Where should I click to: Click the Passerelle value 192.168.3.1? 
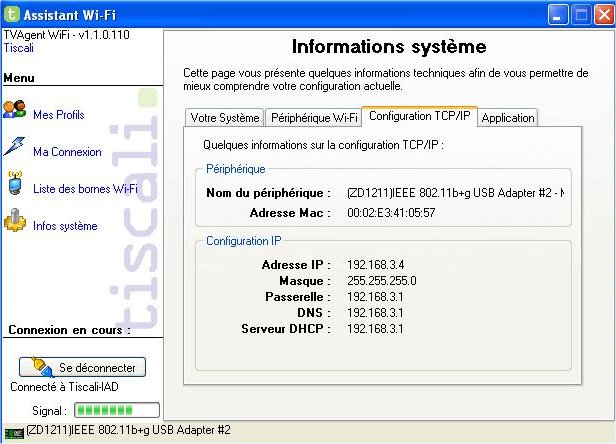click(x=375, y=297)
